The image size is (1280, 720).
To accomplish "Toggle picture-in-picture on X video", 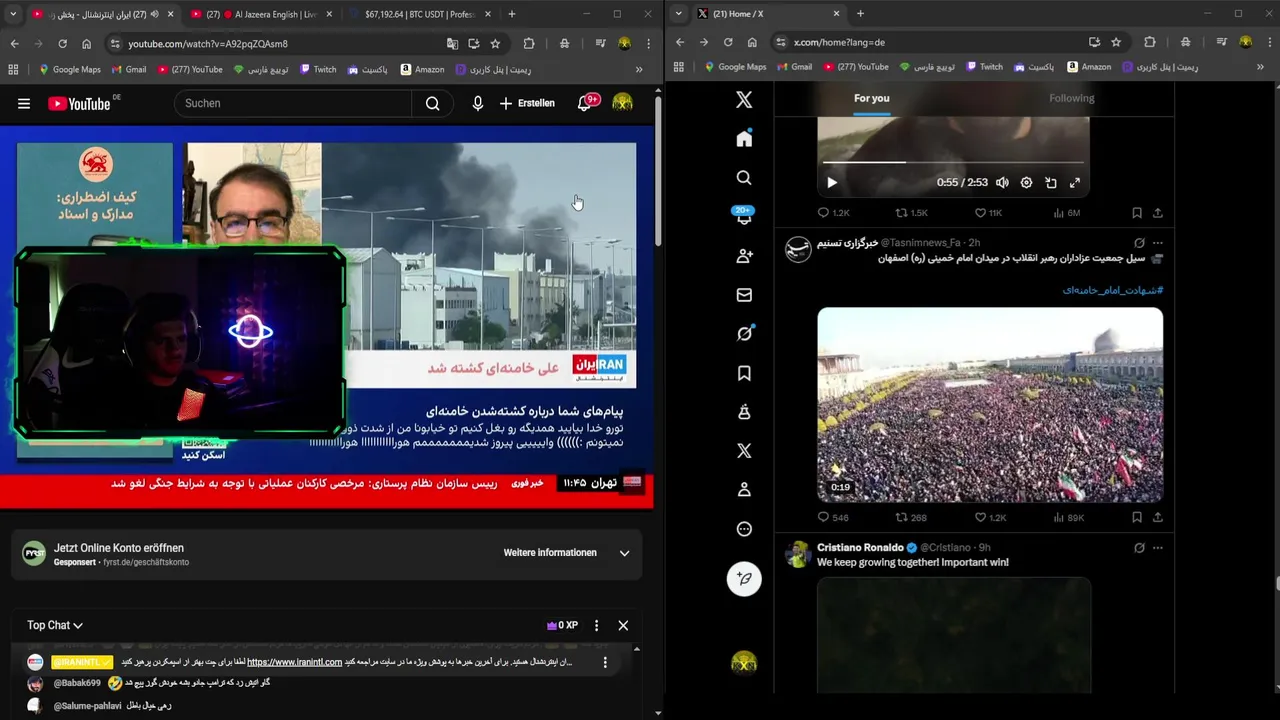I will tap(1051, 183).
